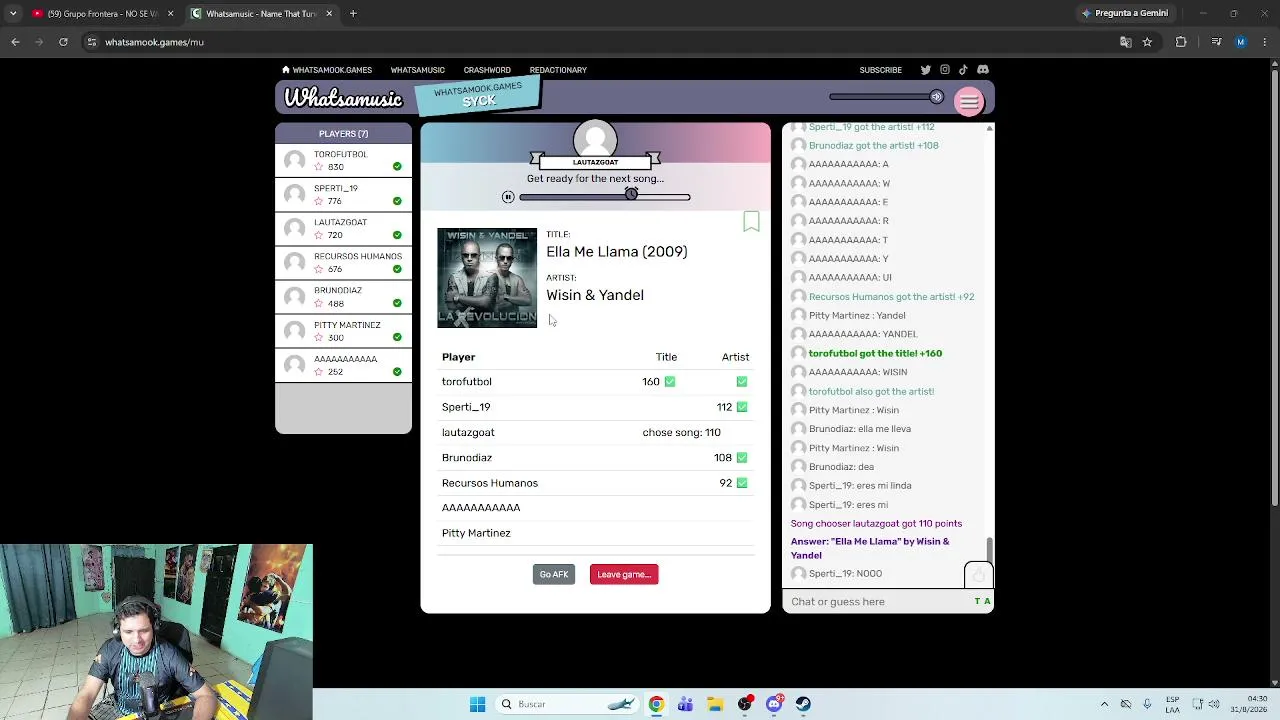This screenshot has width=1280, height=720.
Task: Click the red Leave game button
Action: (x=624, y=574)
